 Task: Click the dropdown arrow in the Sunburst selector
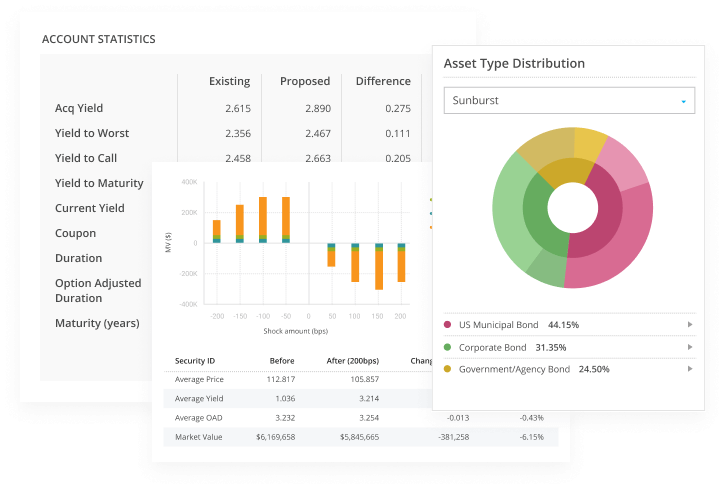click(x=684, y=102)
